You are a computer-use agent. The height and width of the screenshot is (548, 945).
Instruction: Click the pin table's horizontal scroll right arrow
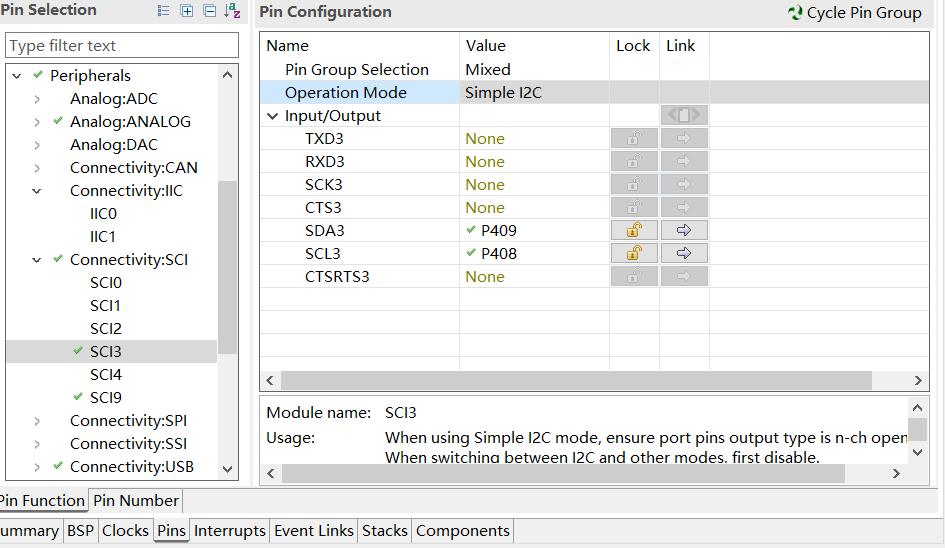(918, 380)
